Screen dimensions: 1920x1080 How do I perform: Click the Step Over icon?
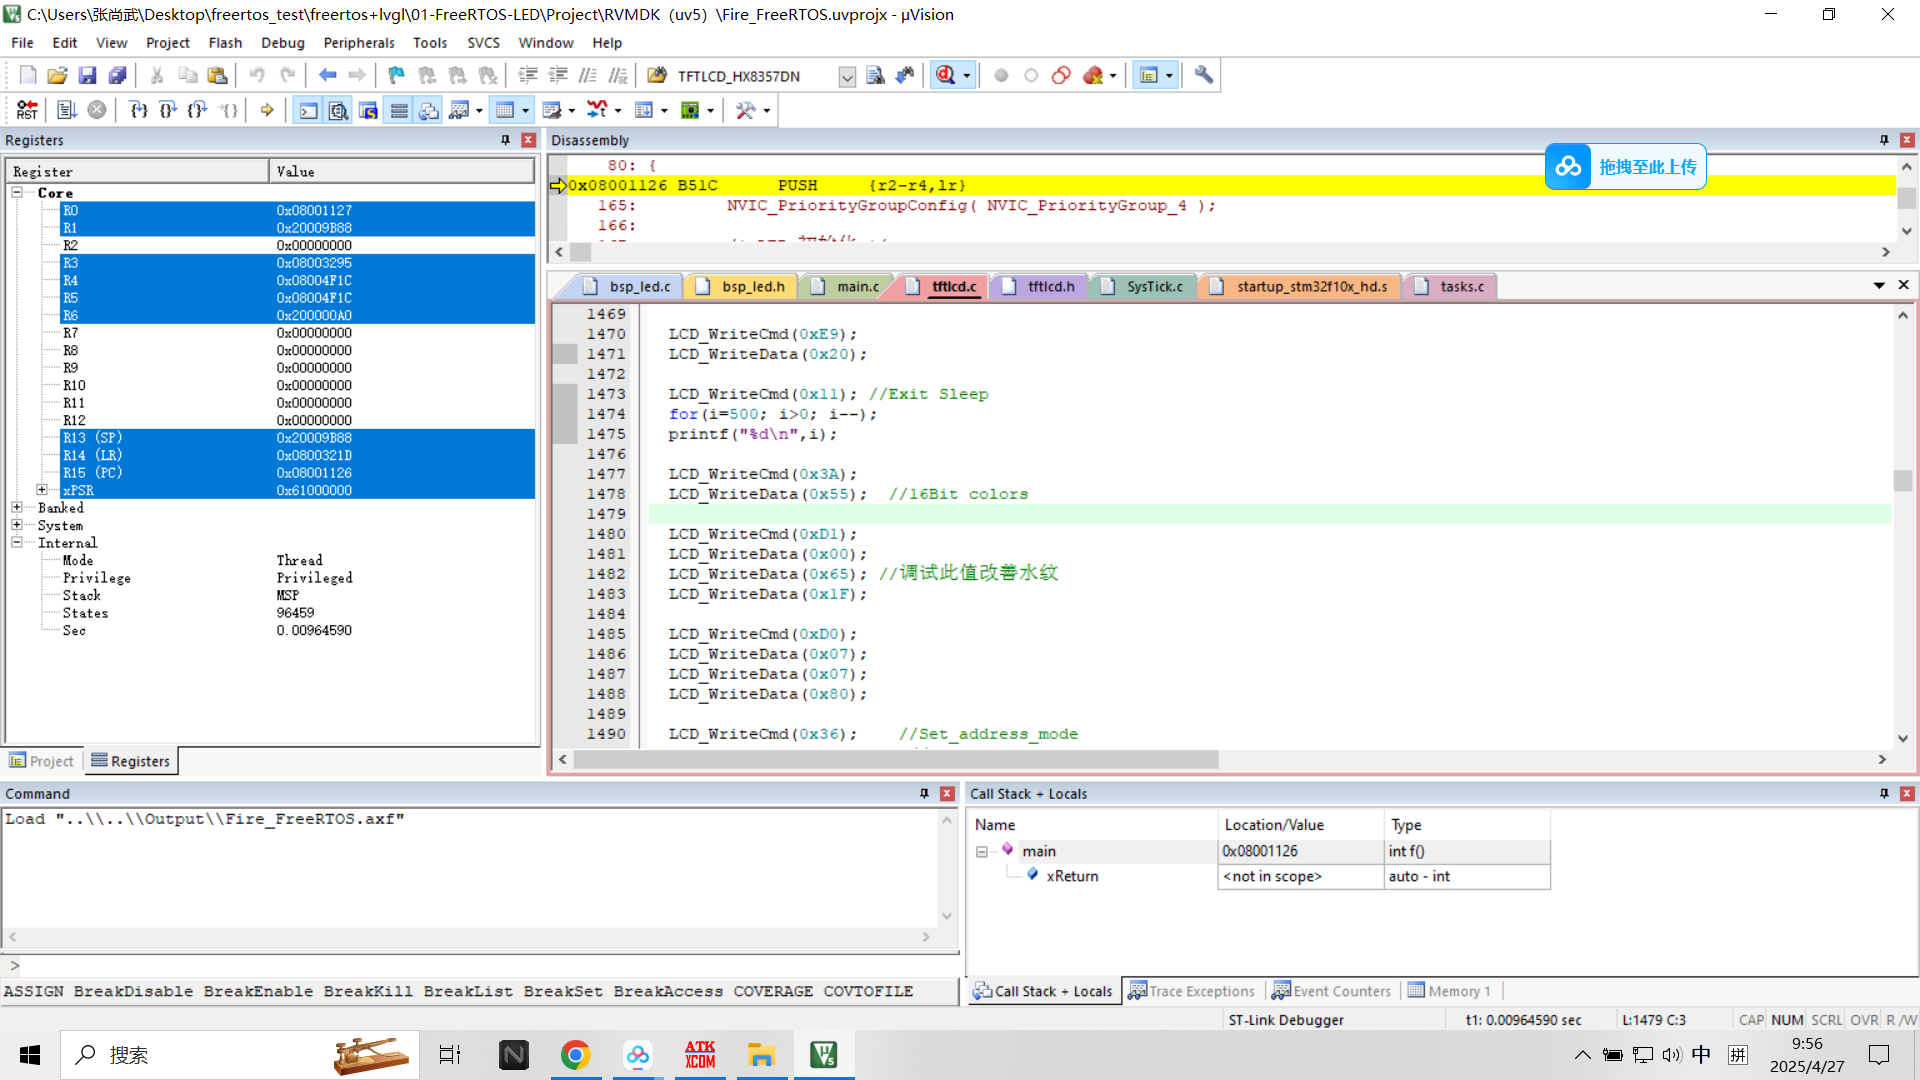(x=168, y=110)
